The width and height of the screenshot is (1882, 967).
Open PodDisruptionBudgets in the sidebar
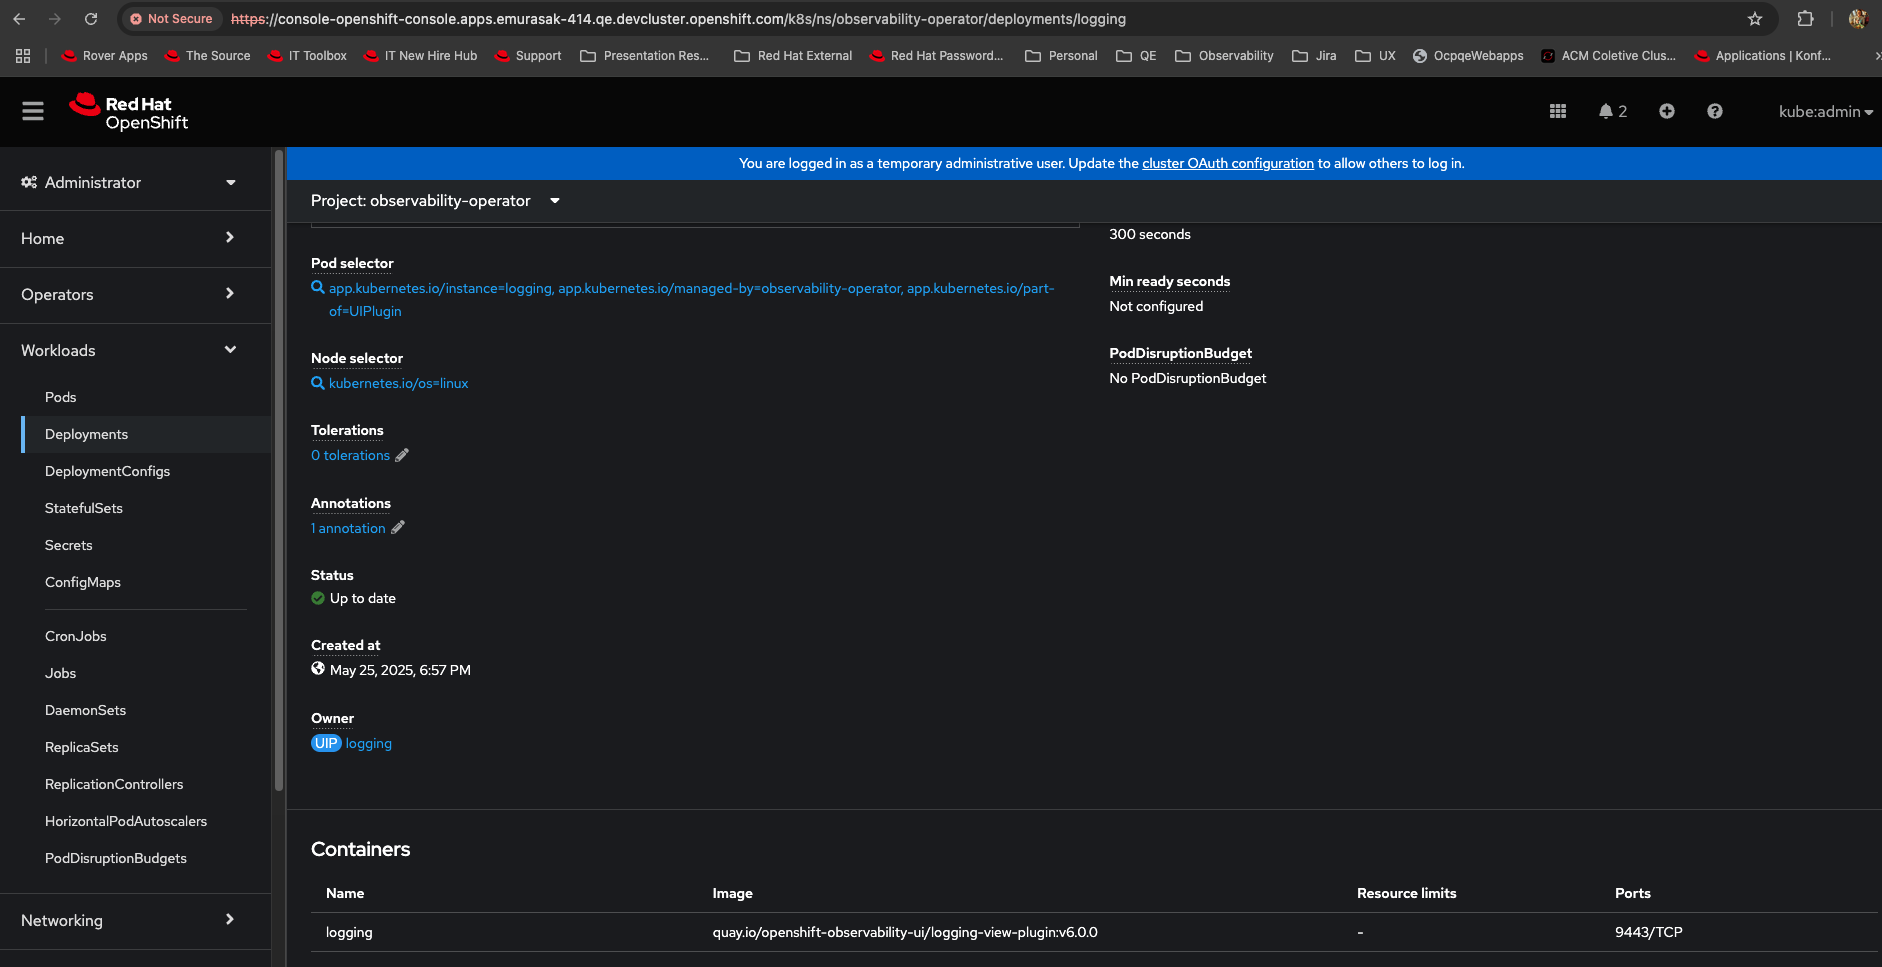click(x=116, y=858)
